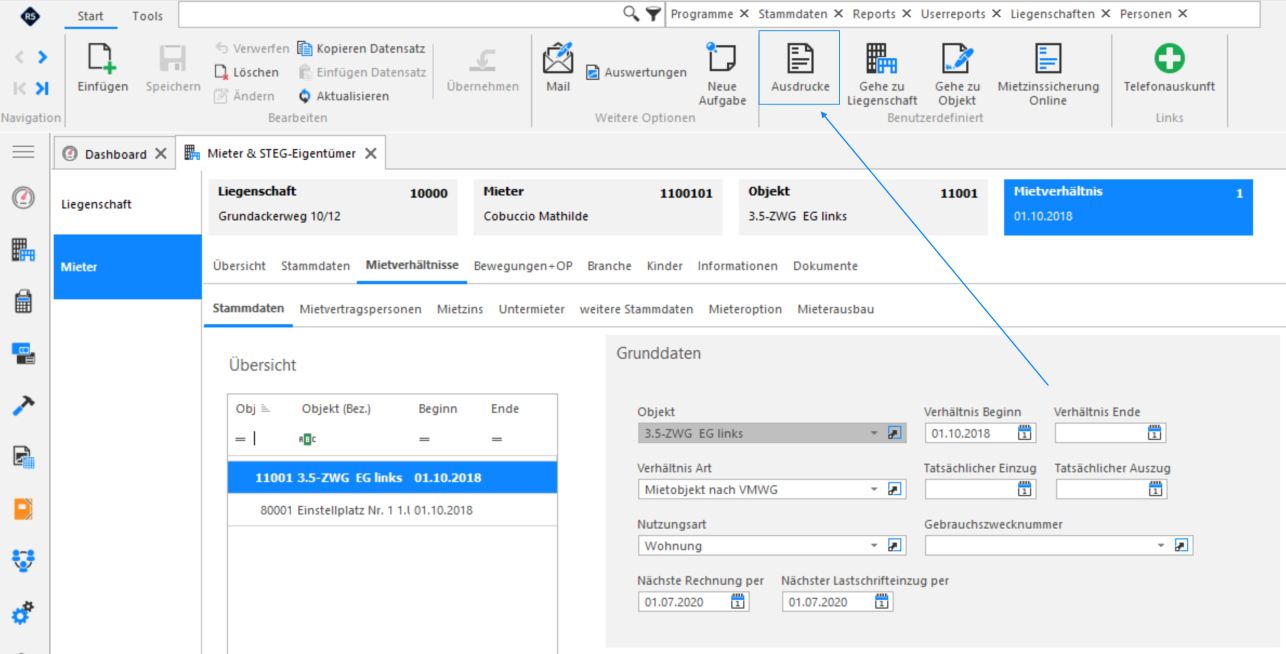1286x654 pixels.
Task: Expand the Nutzungsart dropdown
Action: 874,545
